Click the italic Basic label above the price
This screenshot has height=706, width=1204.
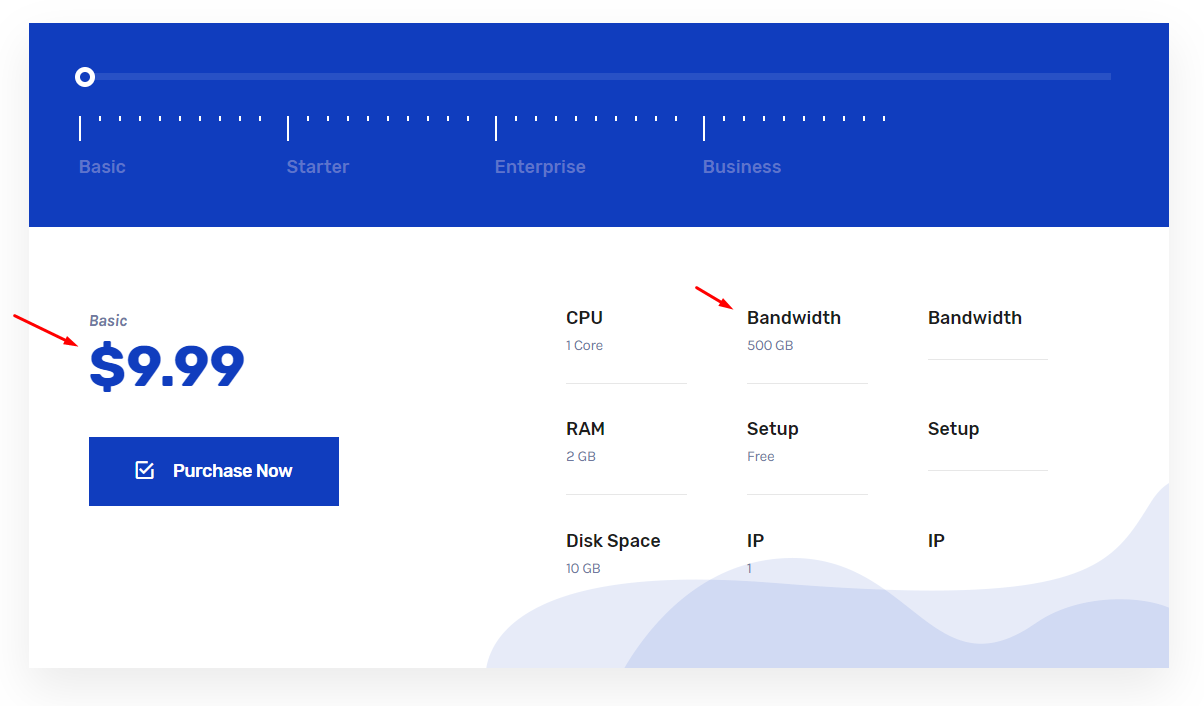(x=108, y=321)
